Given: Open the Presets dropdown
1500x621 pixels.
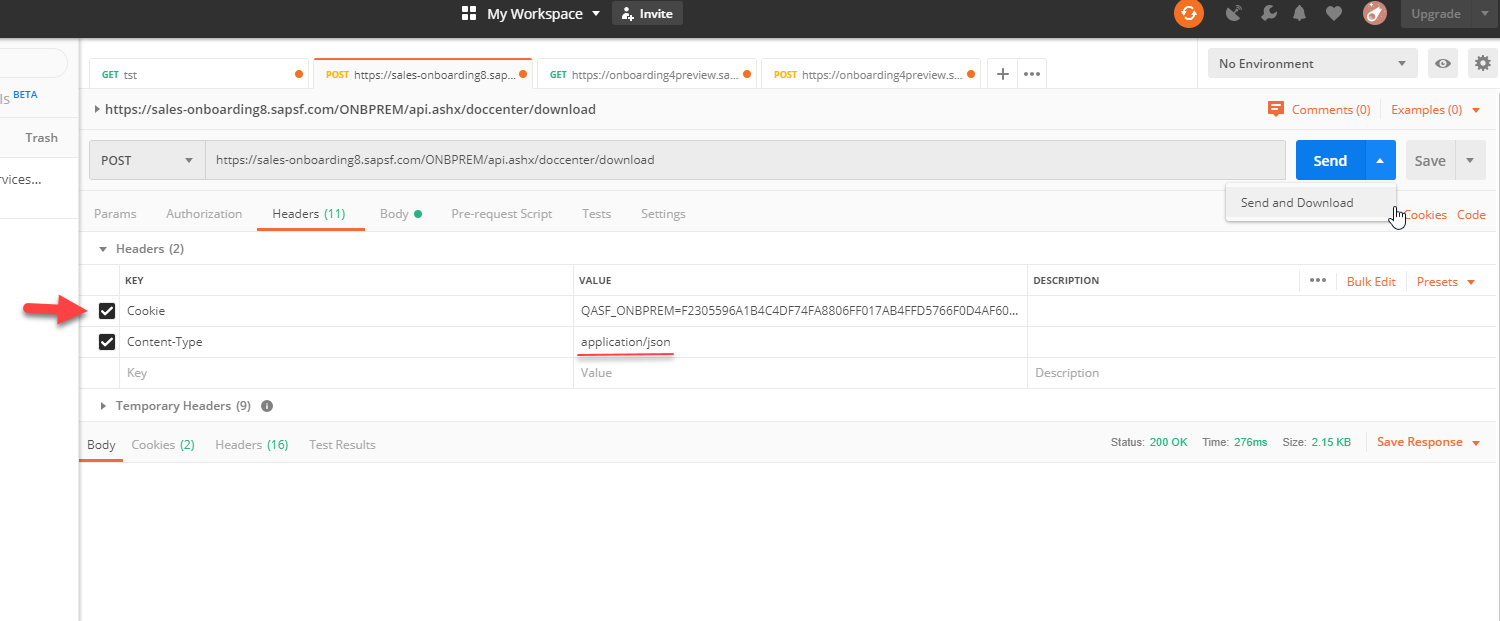Looking at the screenshot, I should pyautogui.click(x=1446, y=282).
